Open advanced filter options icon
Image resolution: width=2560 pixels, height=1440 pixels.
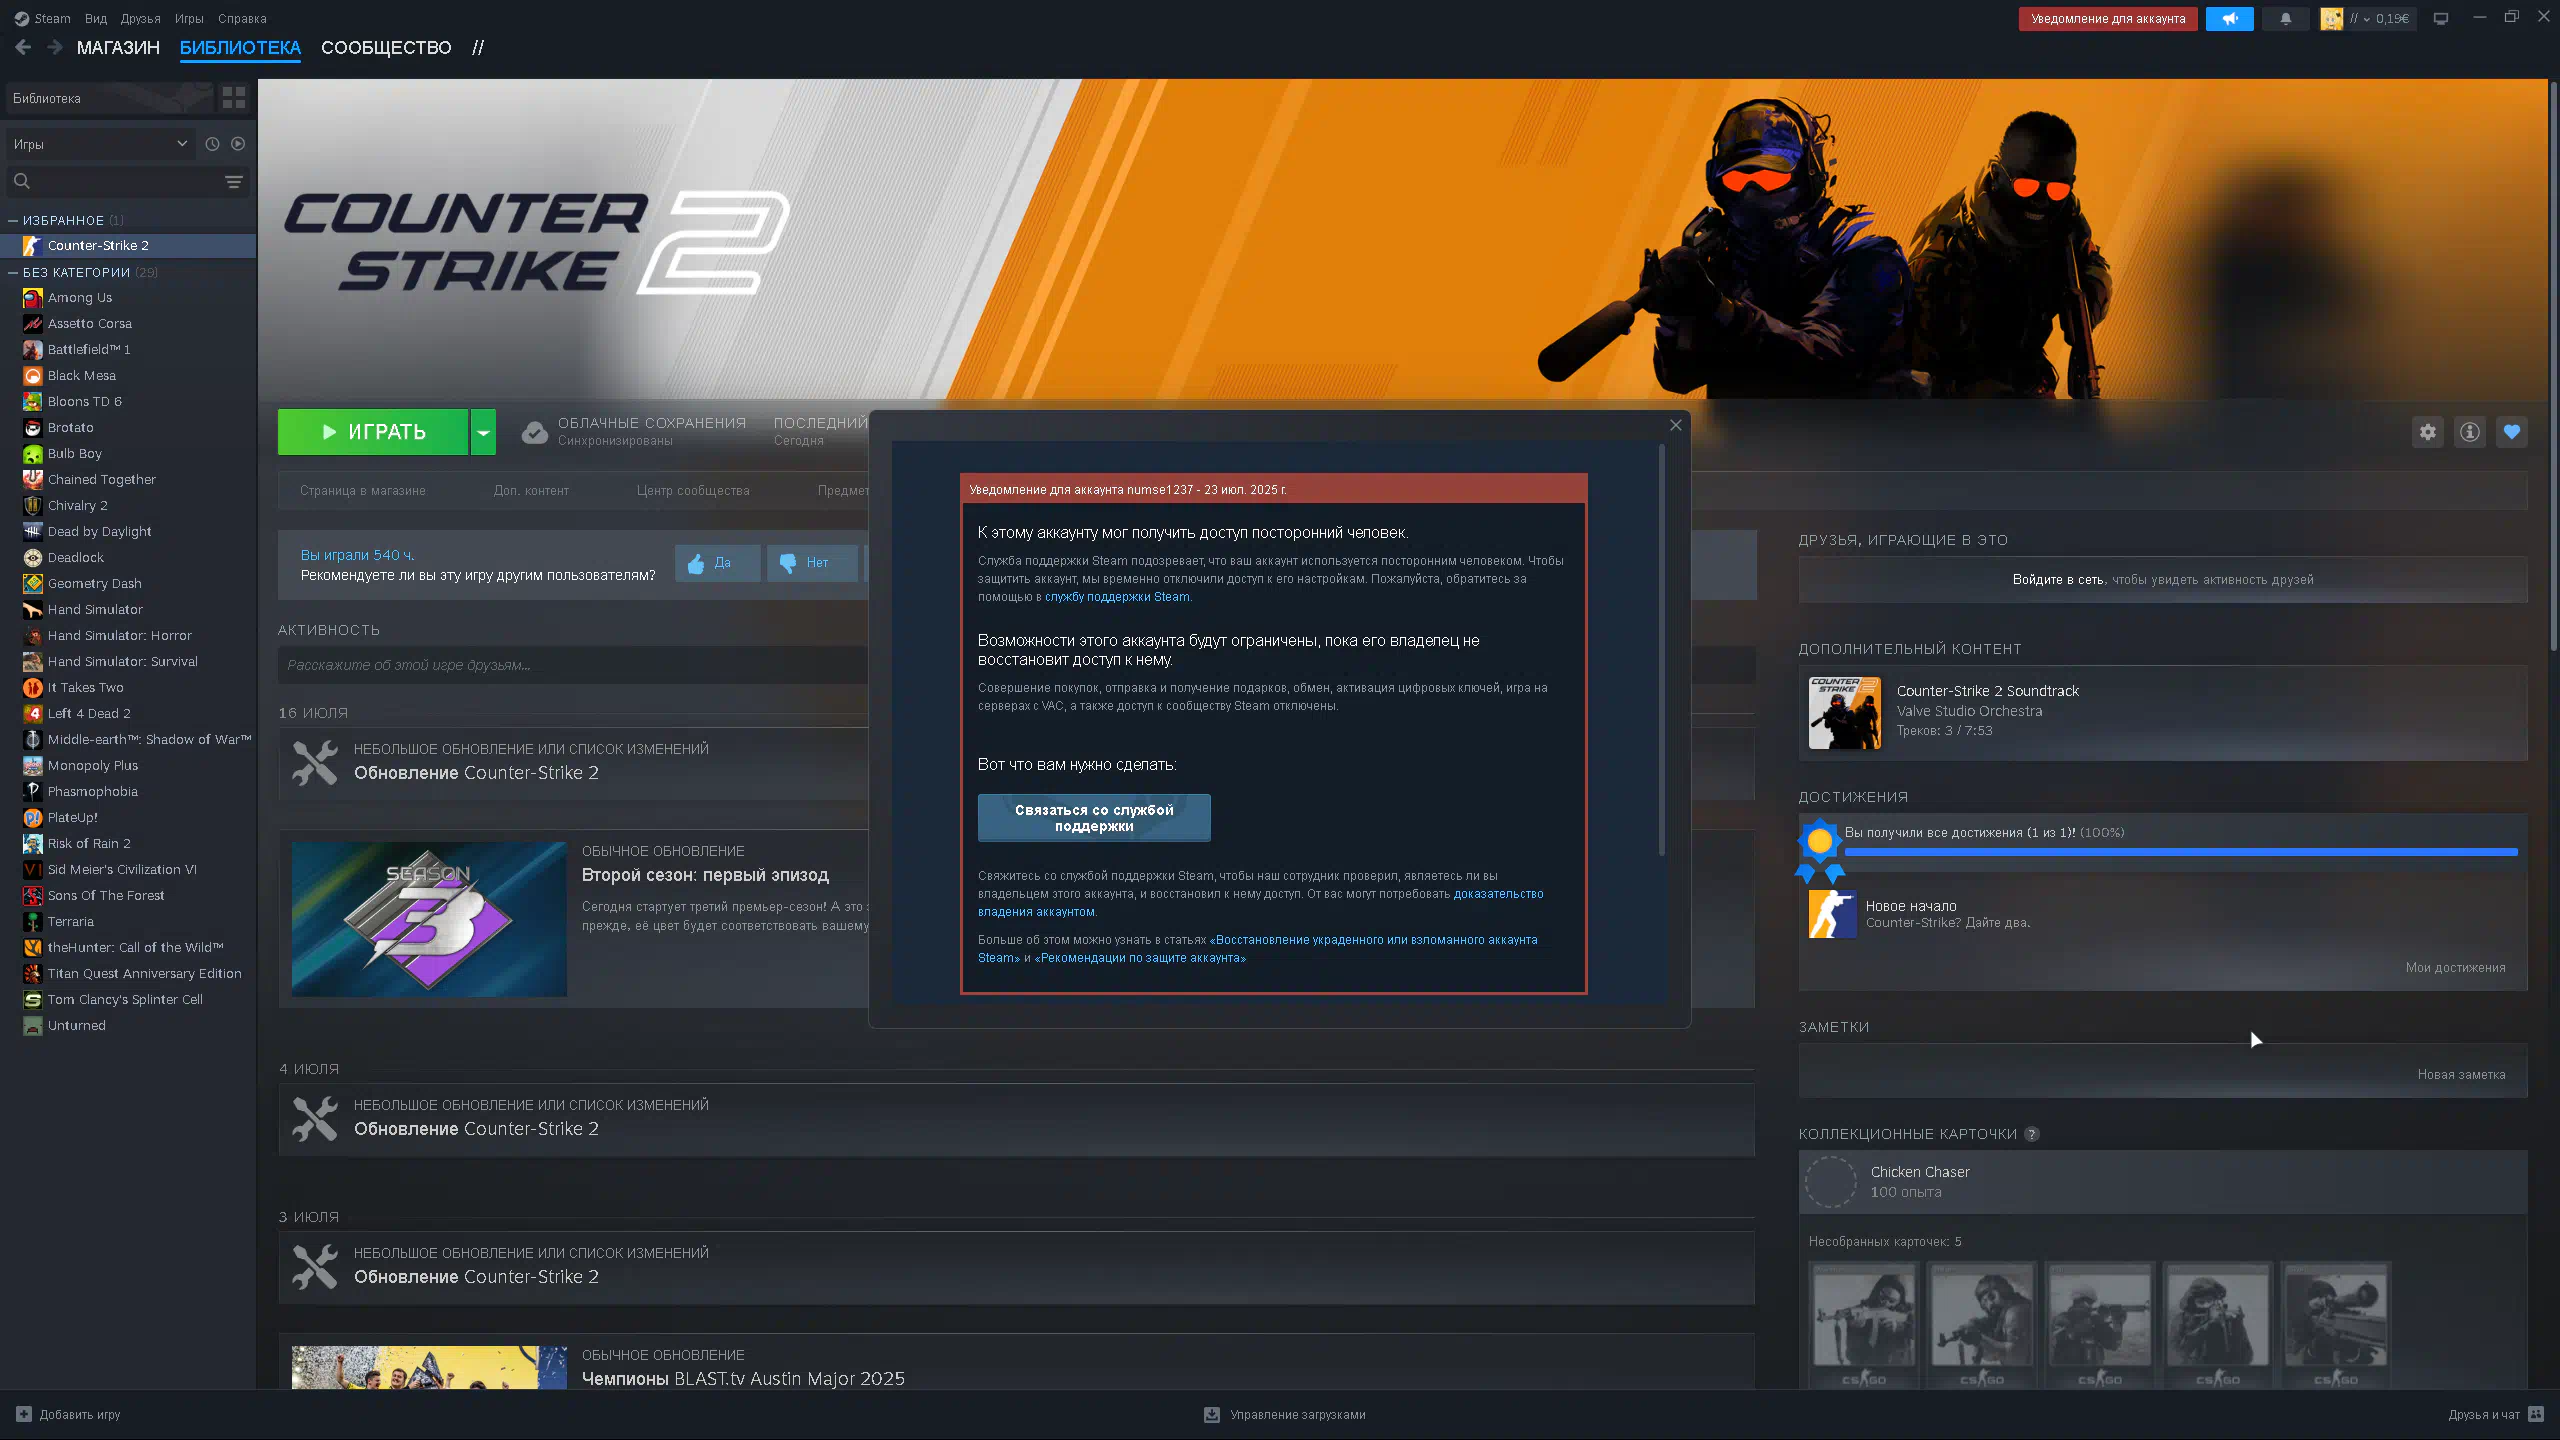point(234,181)
